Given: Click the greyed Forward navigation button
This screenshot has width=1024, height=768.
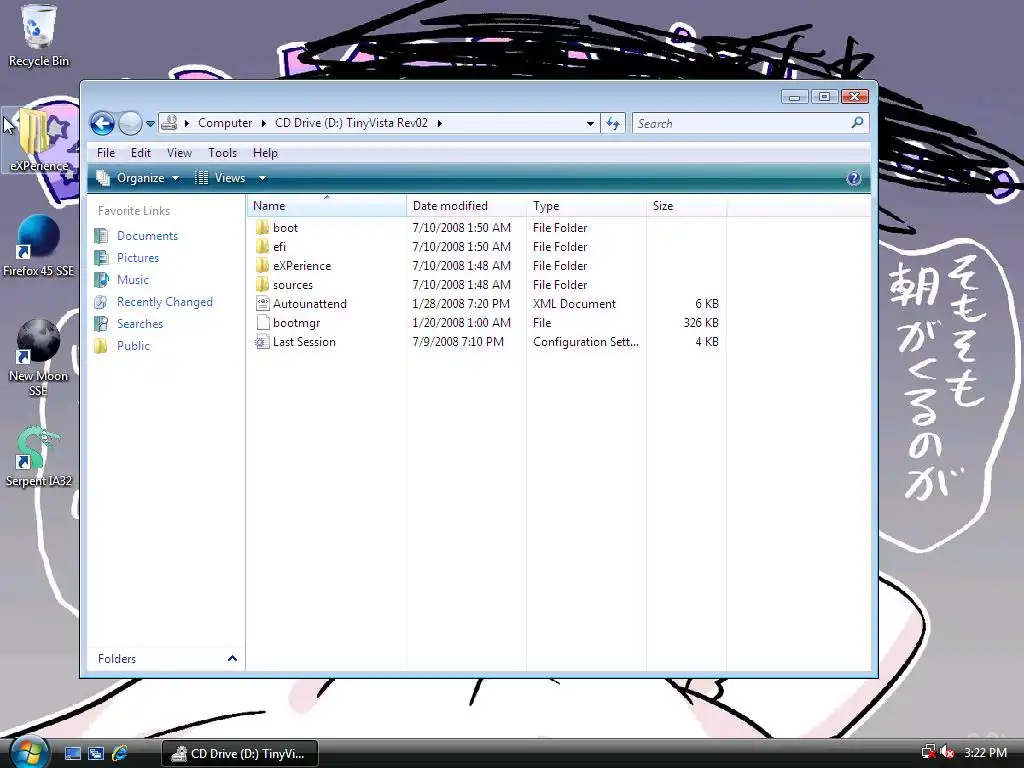Looking at the screenshot, I should click(130, 123).
